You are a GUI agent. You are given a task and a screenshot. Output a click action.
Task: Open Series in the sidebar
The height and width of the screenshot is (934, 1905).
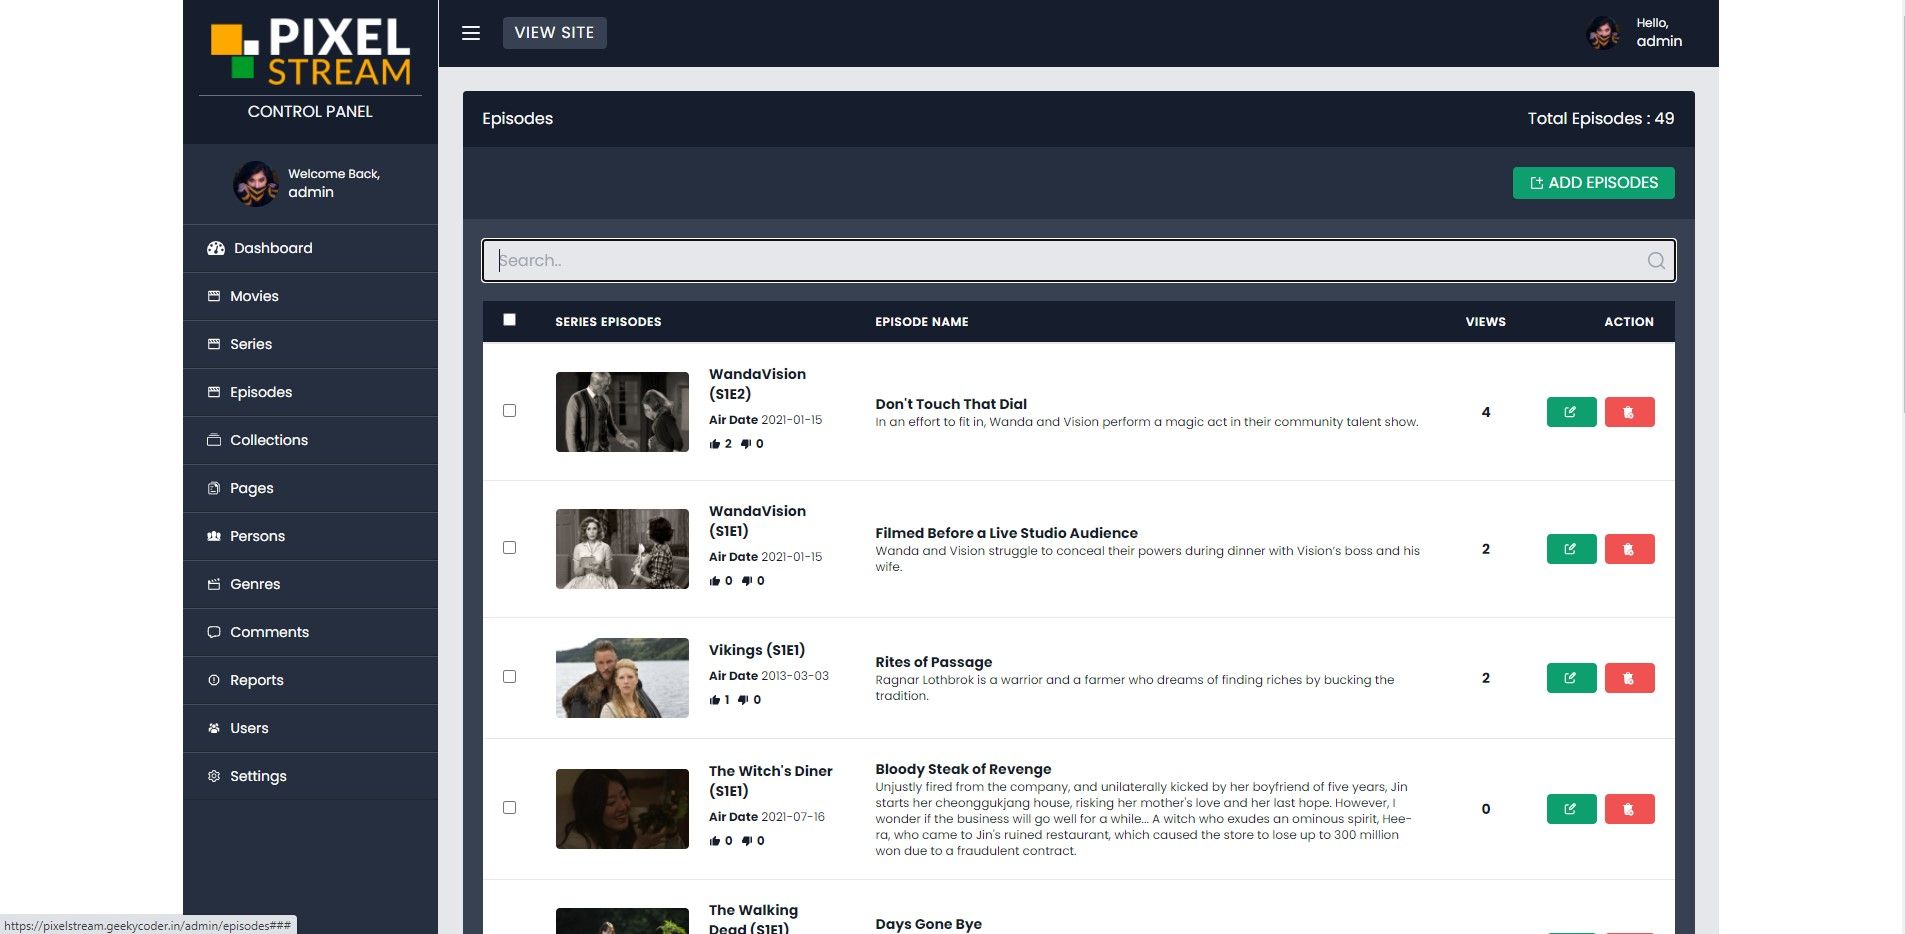tap(310, 344)
